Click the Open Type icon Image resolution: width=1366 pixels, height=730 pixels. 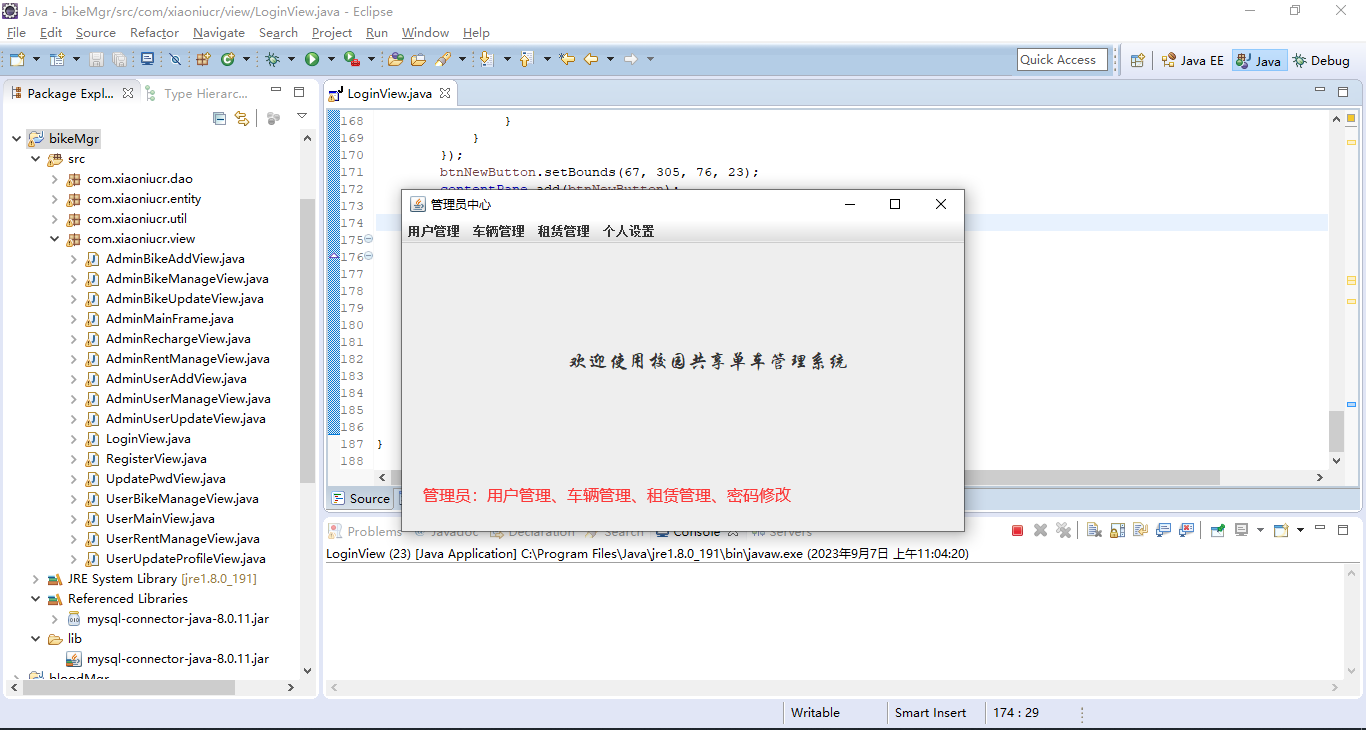tap(395, 59)
